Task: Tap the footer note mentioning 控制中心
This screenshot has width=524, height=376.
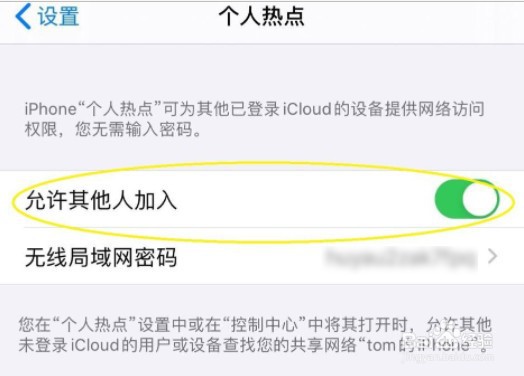Action: point(255,335)
